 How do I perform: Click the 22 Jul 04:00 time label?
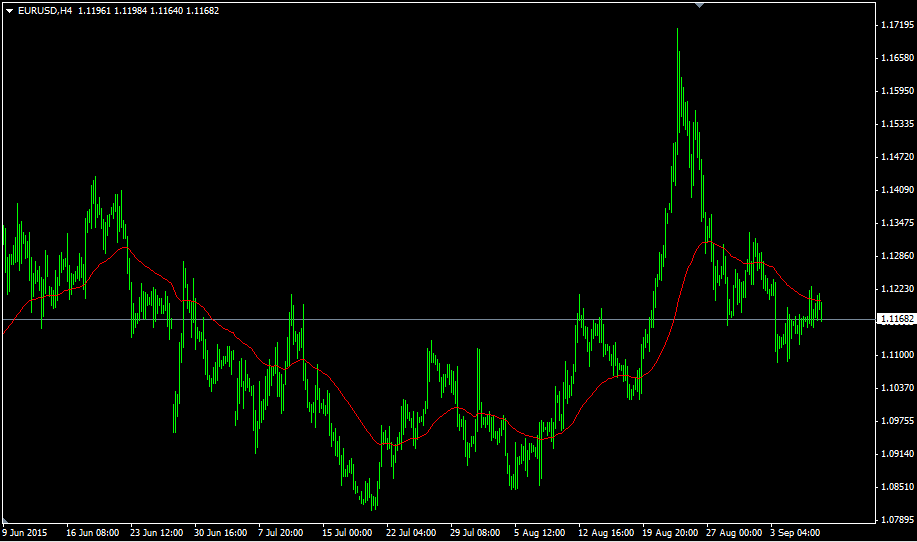(x=411, y=533)
